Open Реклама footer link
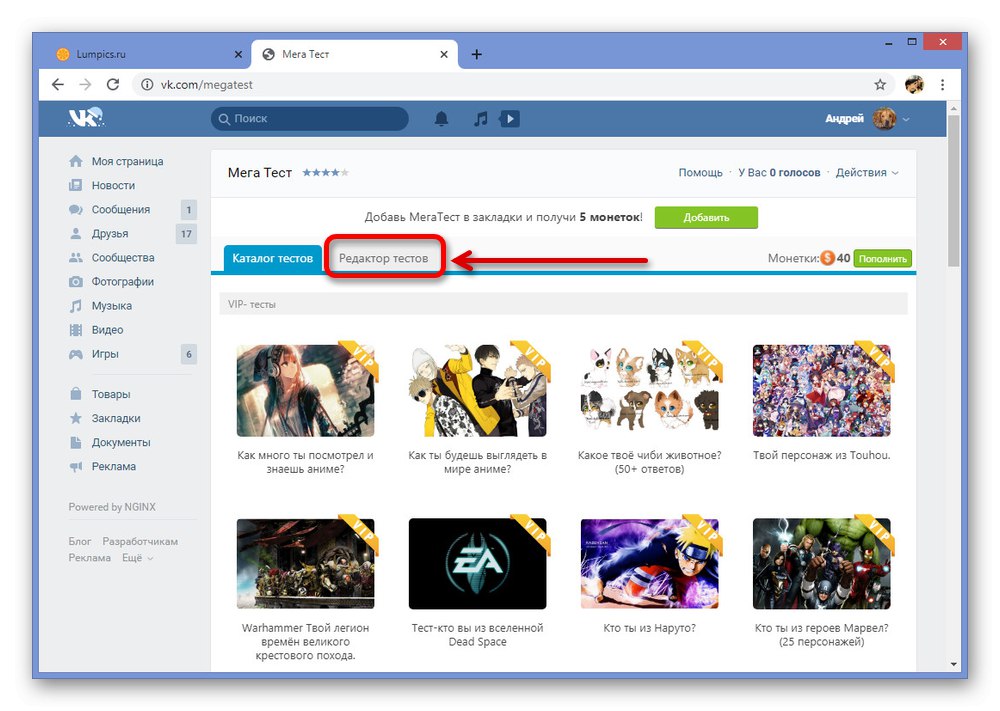The width and height of the screenshot is (1000, 711). coord(89,558)
